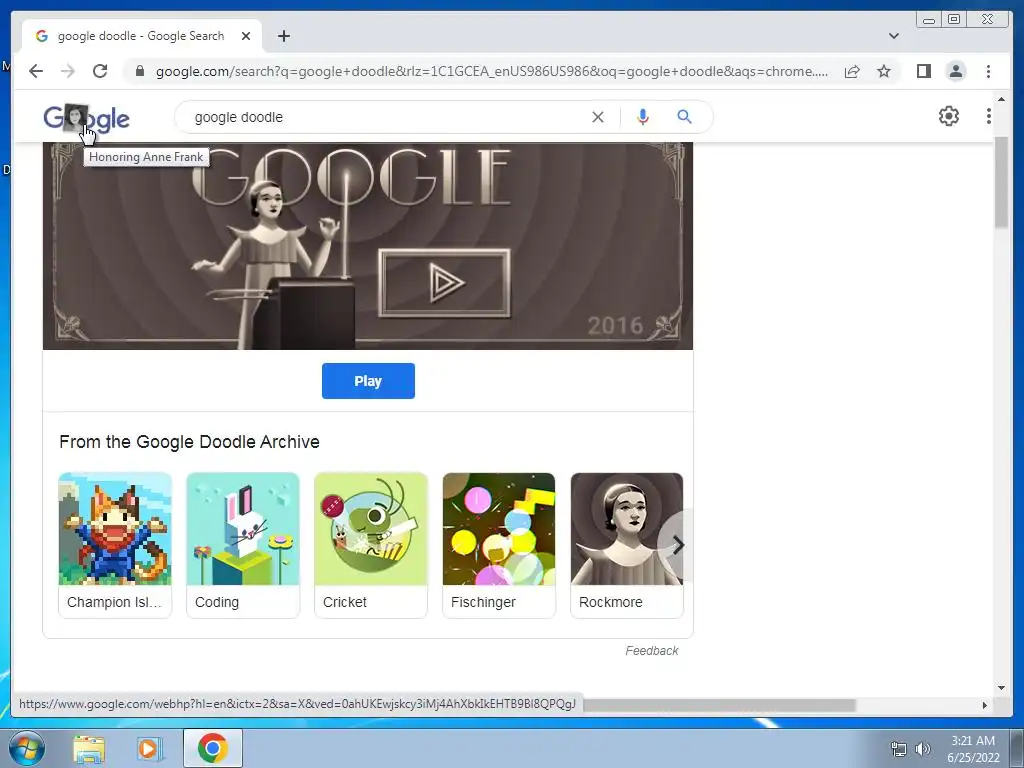
Task: Submit search with the magnifying glass
Action: (x=684, y=117)
